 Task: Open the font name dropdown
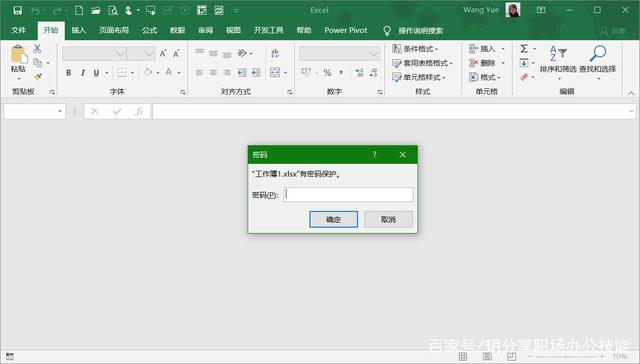click(120, 53)
